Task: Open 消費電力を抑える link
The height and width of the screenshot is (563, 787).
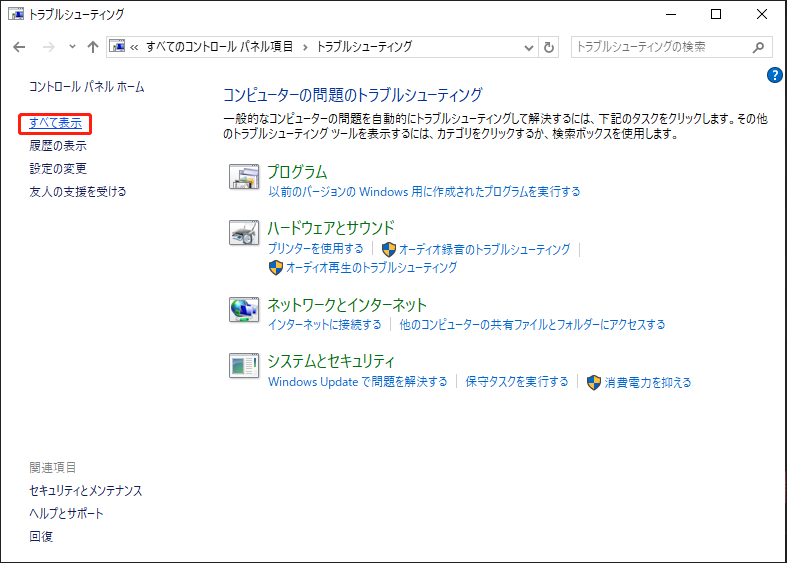Action: [647, 383]
